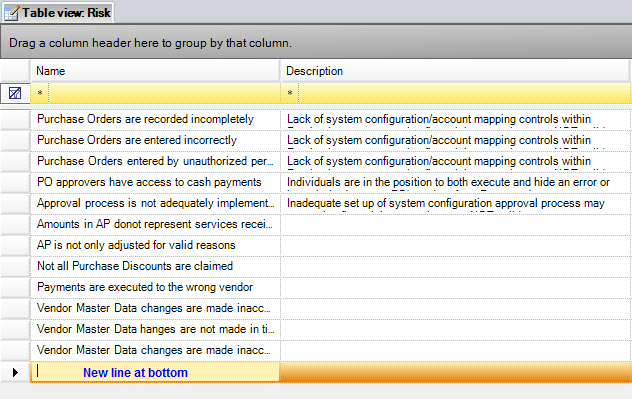Click row header of 'Approval process' row
The height and width of the screenshot is (399, 632).
point(15,203)
